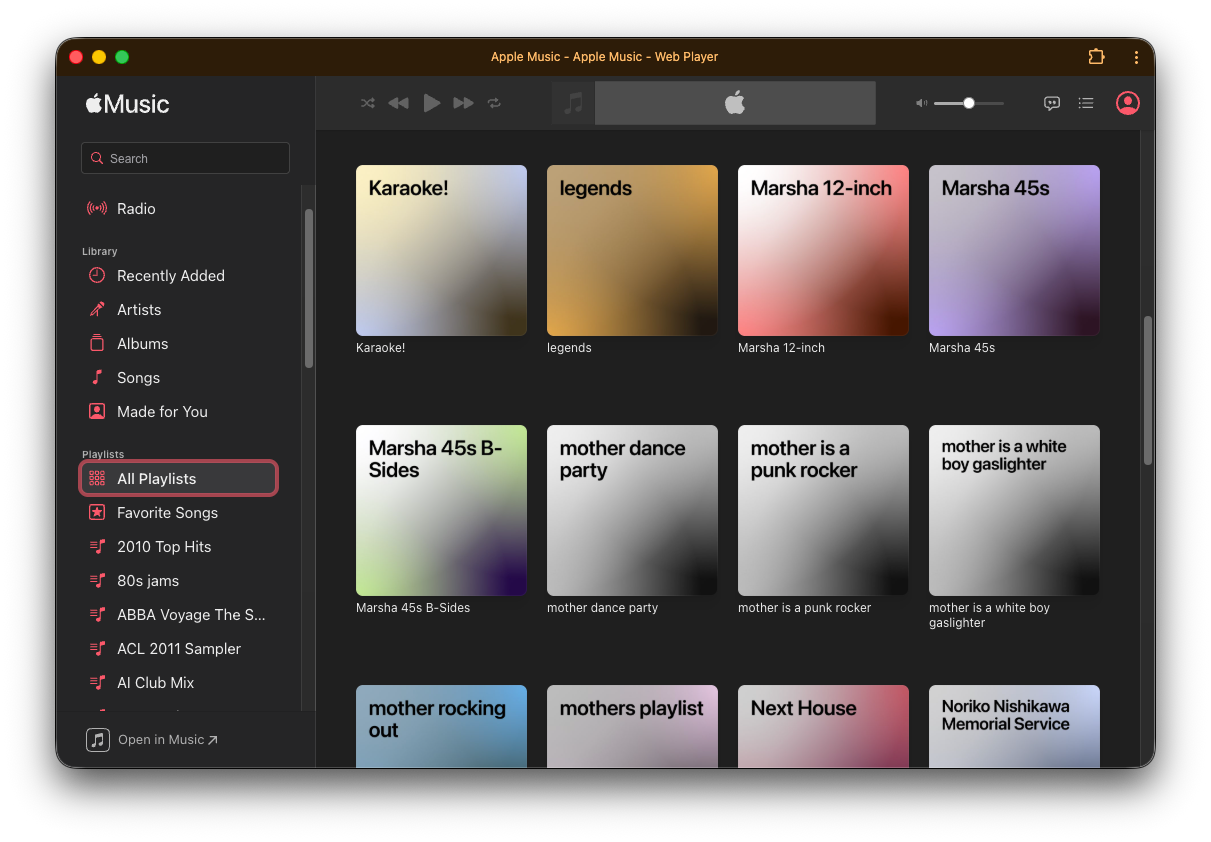
Task: Skip to next track
Action: pyautogui.click(x=463, y=103)
